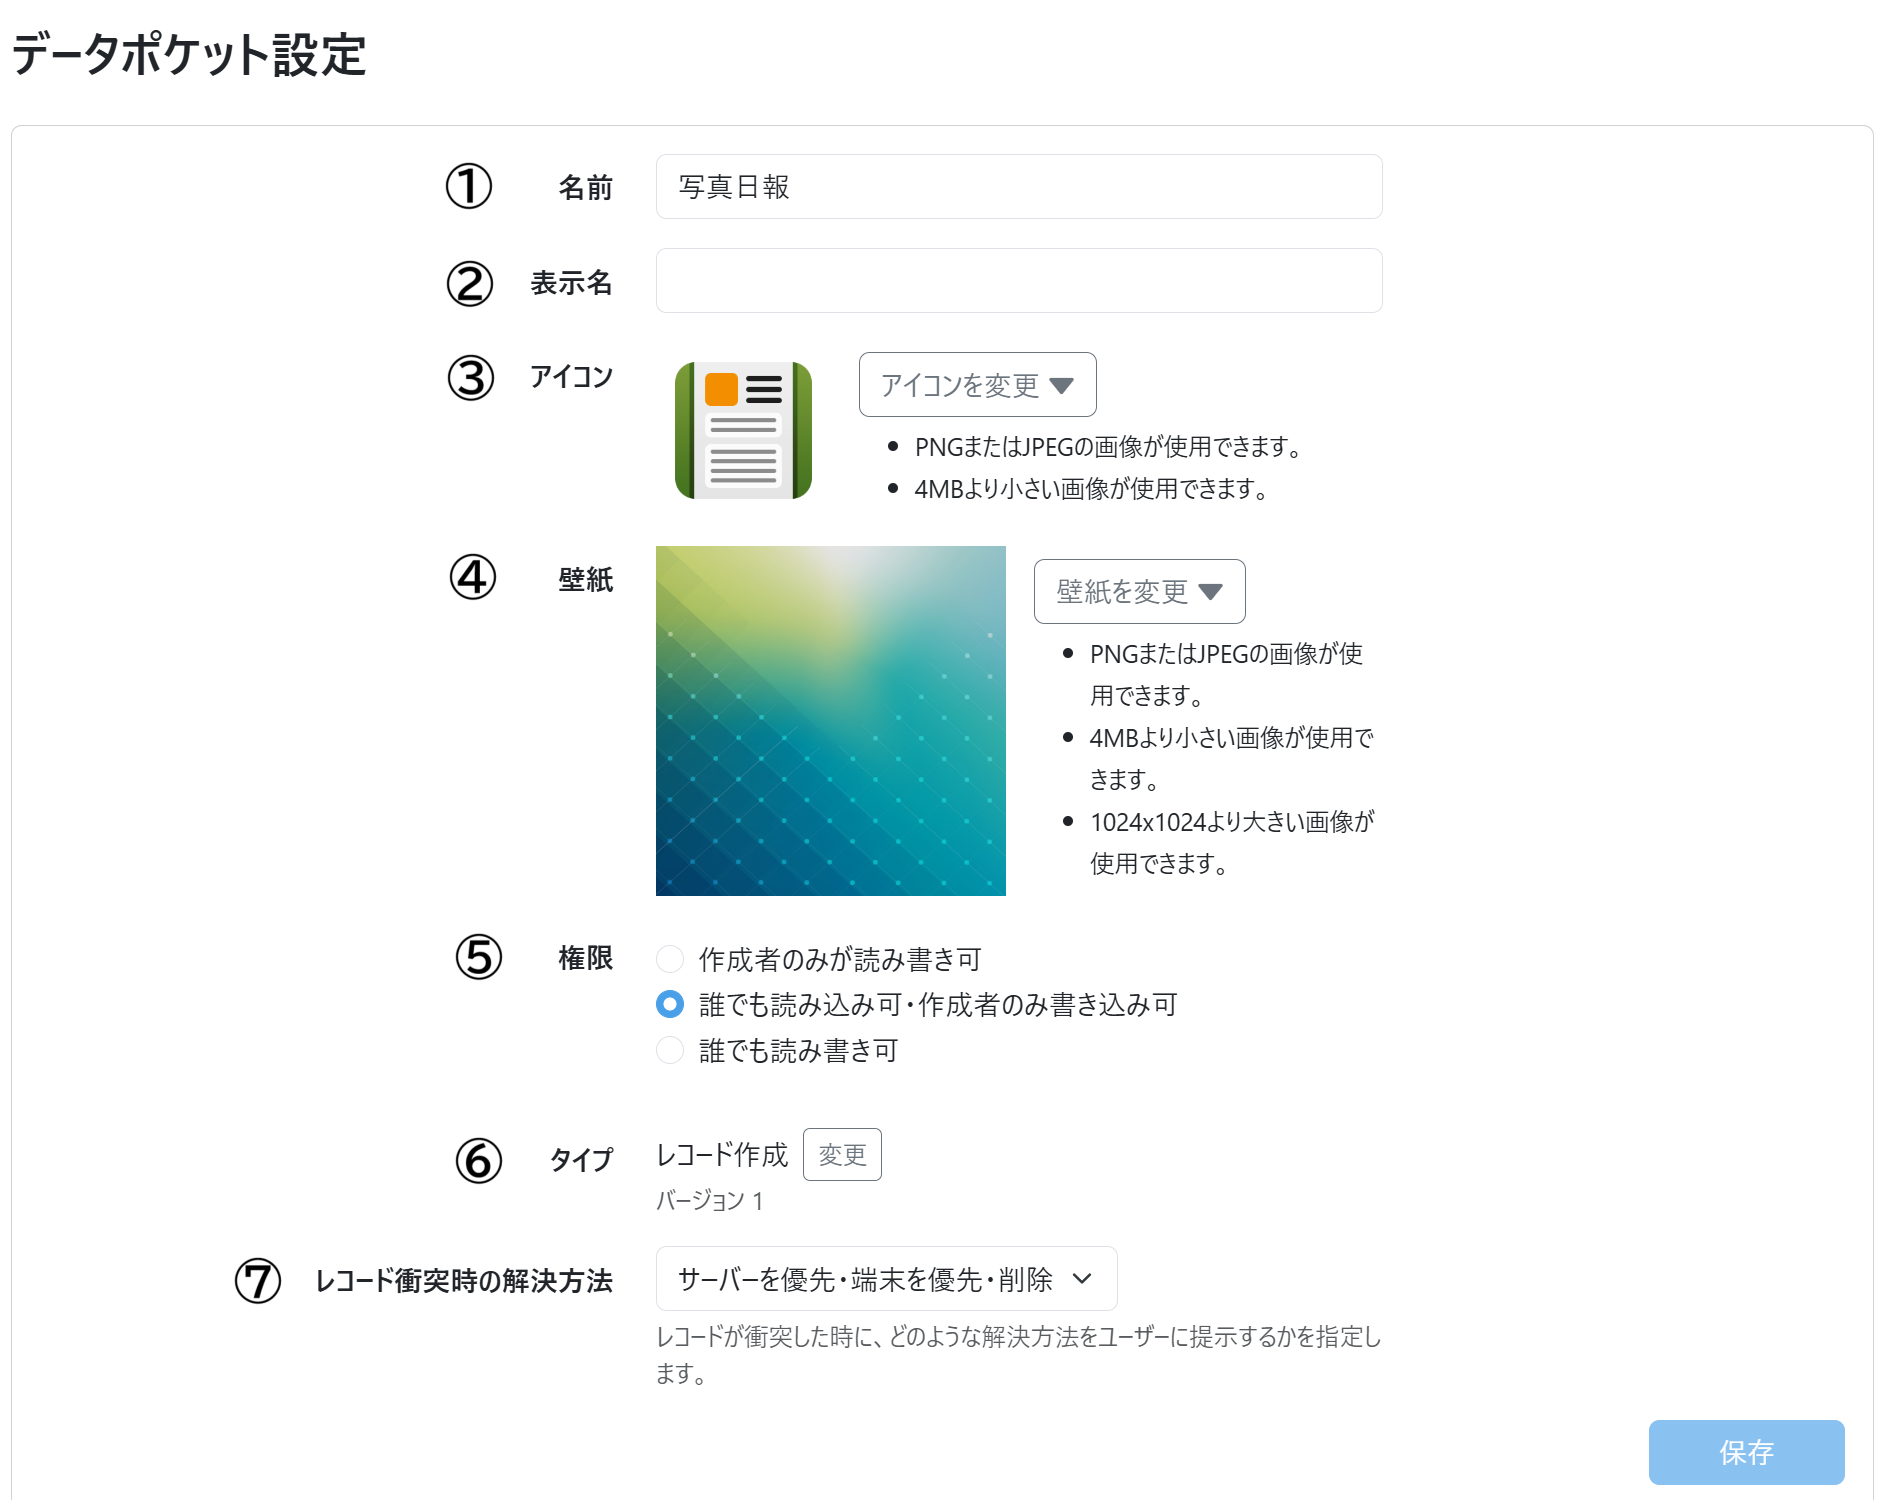The width and height of the screenshot is (1885, 1510).
Task: Select 作成者のみが読み書き可 permission option
Action: click(x=670, y=959)
